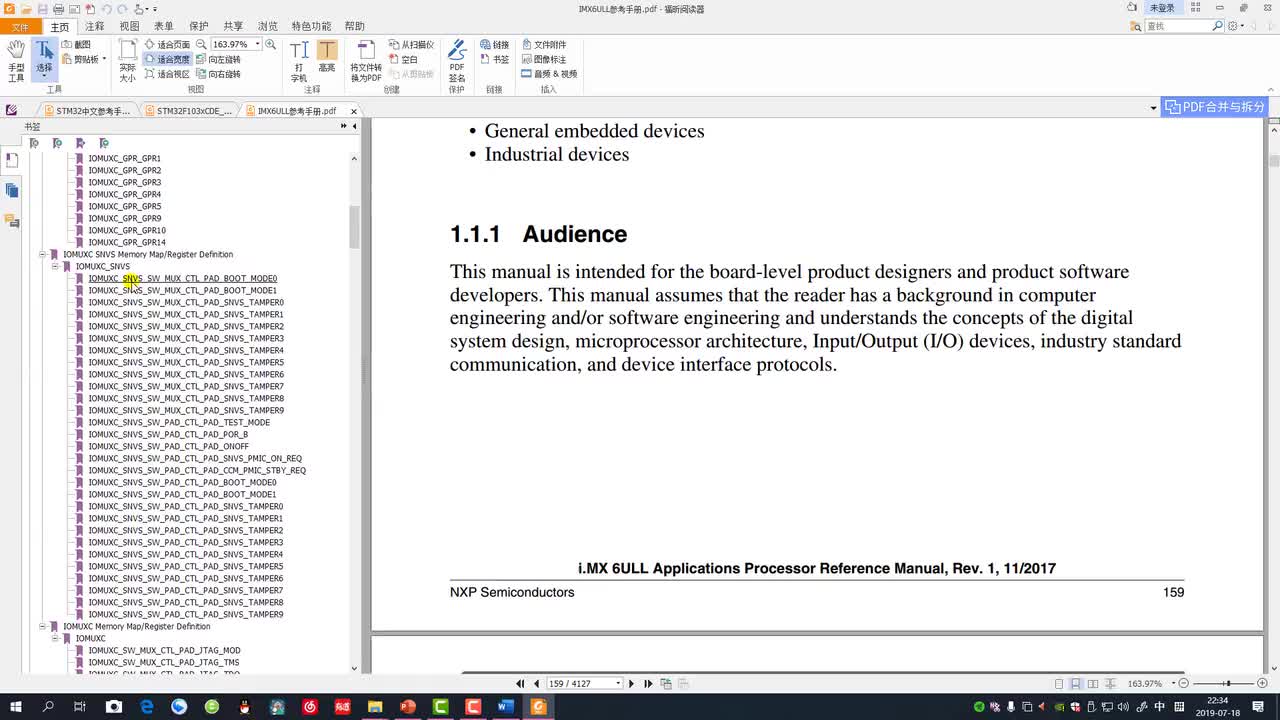Enable two-page facing view in status bar
This screenshot has height=720, width=1280.
(x=1092, y=683)
